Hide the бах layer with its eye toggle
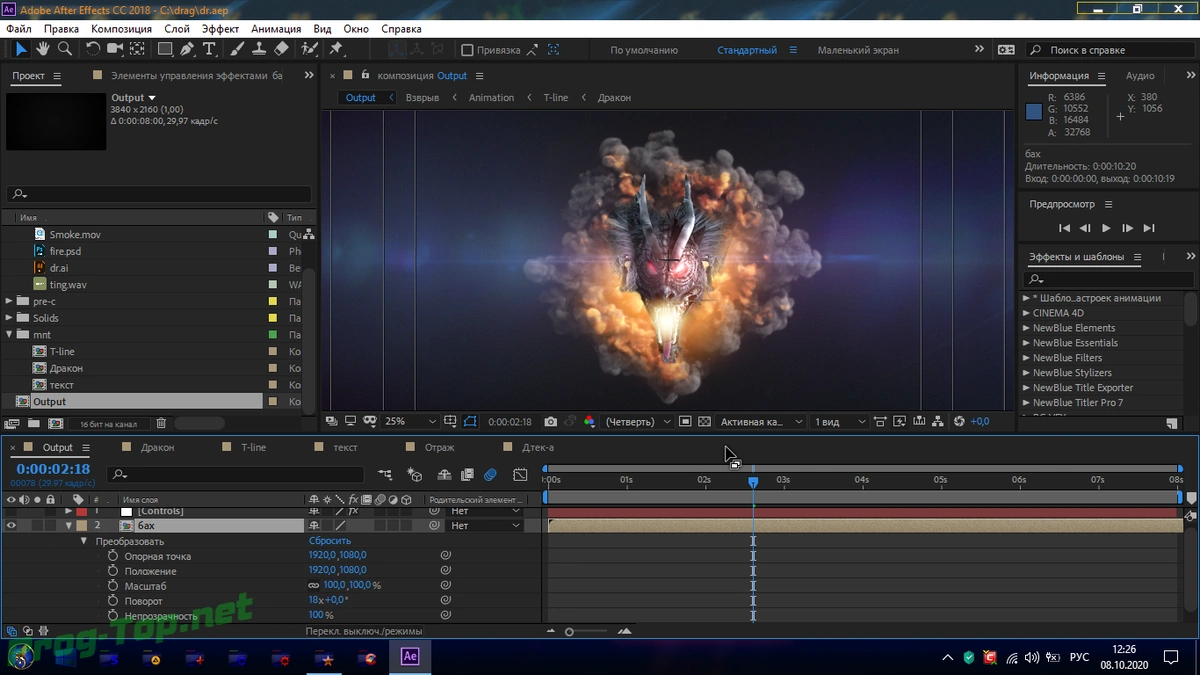The width and height of the screenshot is (1200, 675). (x=12, y=525)
